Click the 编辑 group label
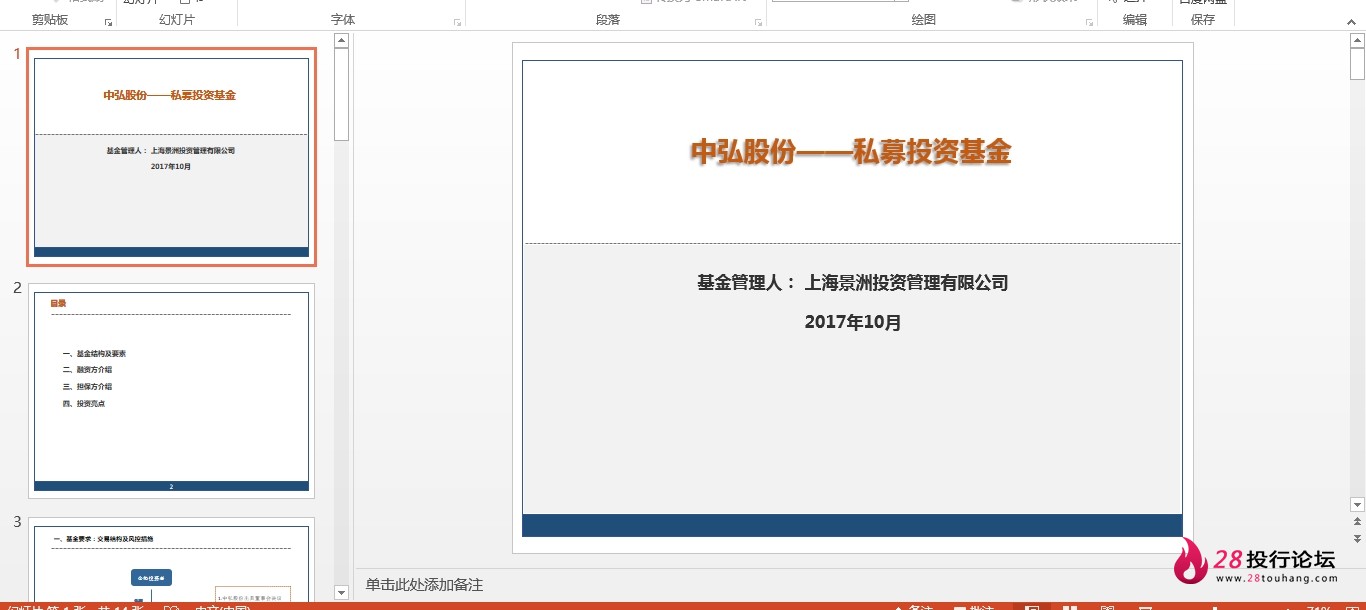This screenshot has height=610, width=1366. tap(1135, 20)
